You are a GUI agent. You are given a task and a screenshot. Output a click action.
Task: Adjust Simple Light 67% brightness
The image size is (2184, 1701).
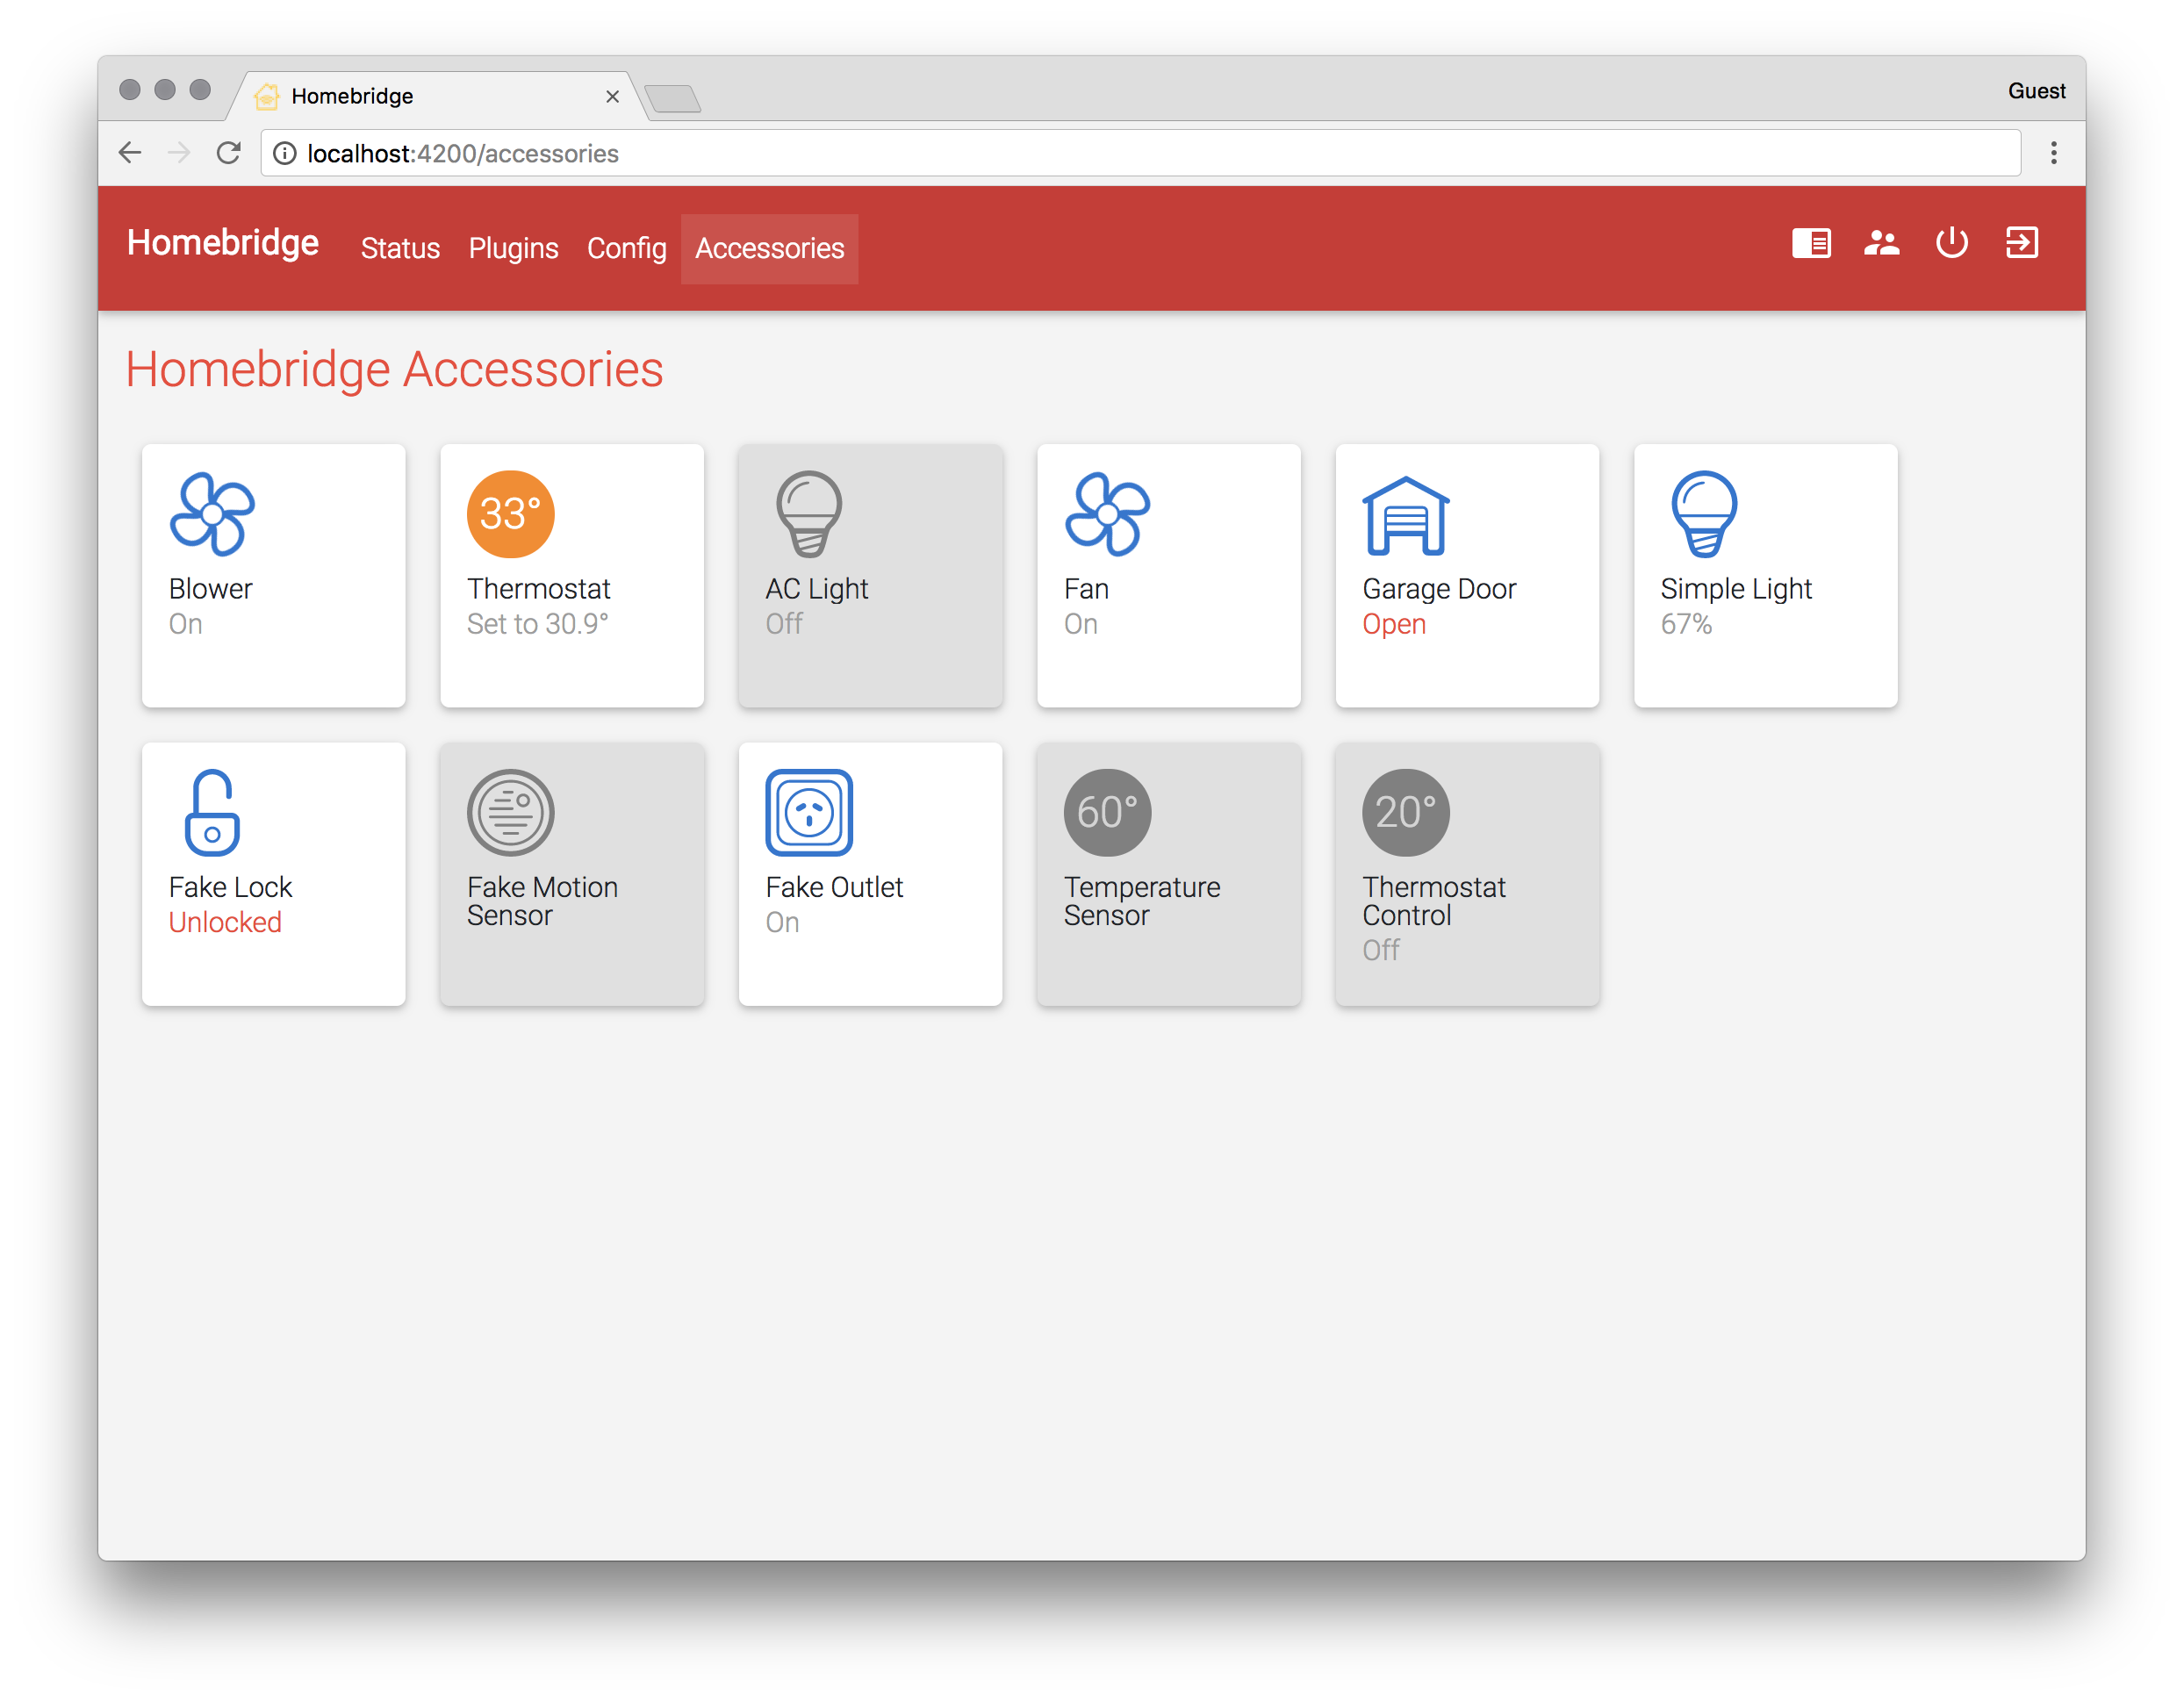point(1686,622)
